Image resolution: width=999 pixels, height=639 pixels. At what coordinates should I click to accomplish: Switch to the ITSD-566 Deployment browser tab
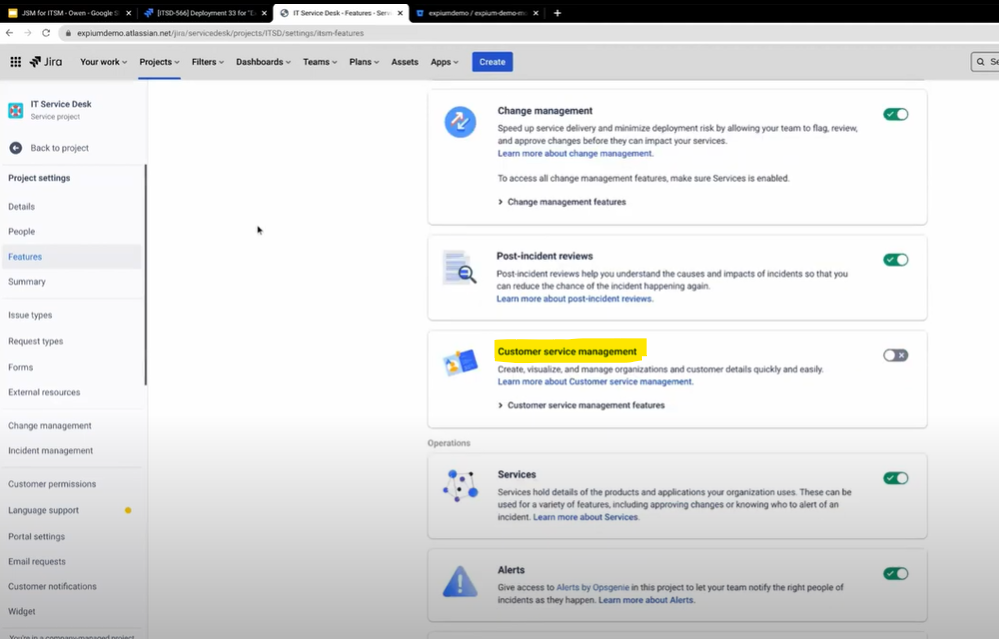pos(204,13)
